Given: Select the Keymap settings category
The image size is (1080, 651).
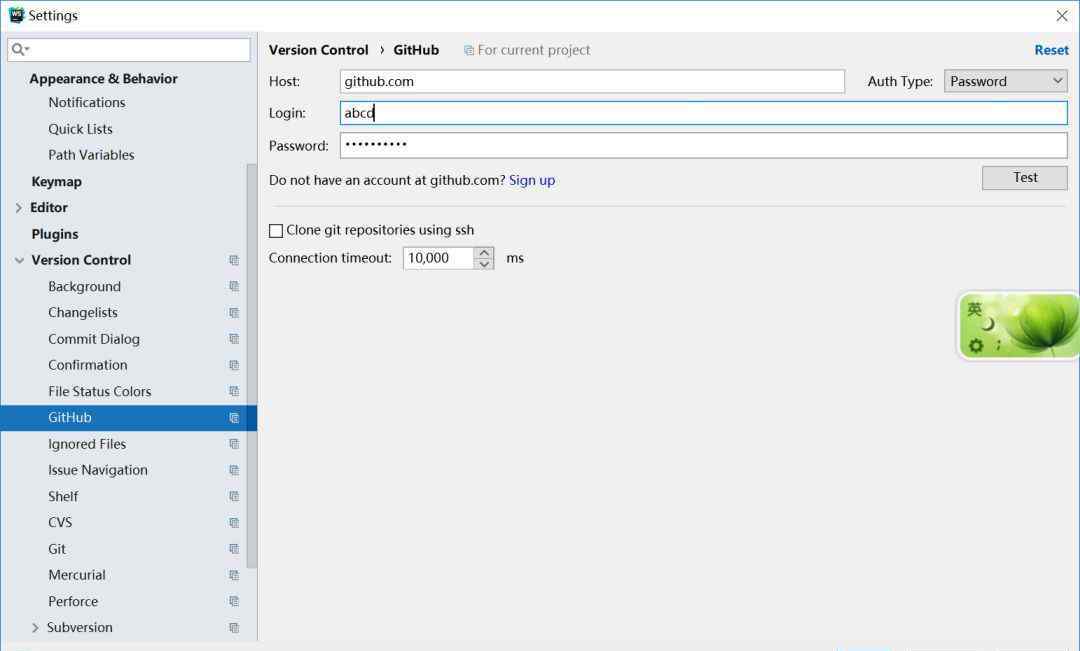Looking at the screenshot, I should (56, 182).
